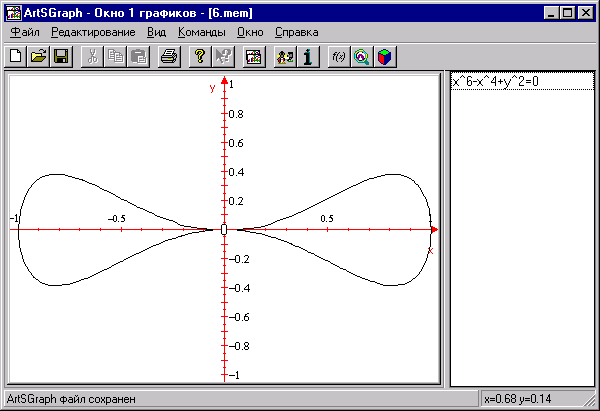600x411 pixels.
Task: Open the Файл menu
Action: (x=24, y=32)
